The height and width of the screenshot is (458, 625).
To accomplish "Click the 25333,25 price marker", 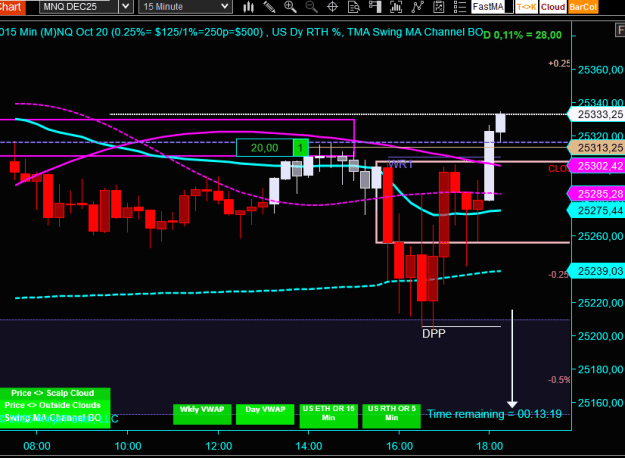I will click(x=597, y=114).
